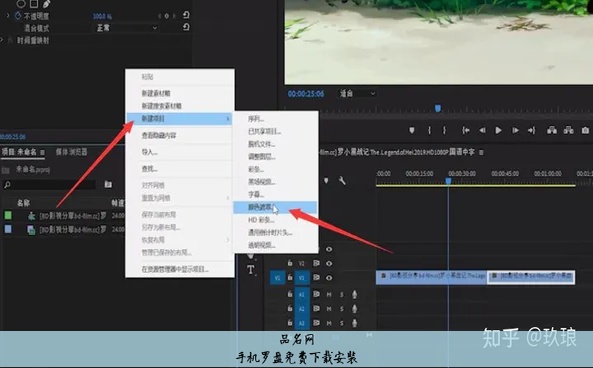This screenshot has width=593, height=368.
Task: Choose 透明视频... from the submenu
Action: click(x=275, y=245)
